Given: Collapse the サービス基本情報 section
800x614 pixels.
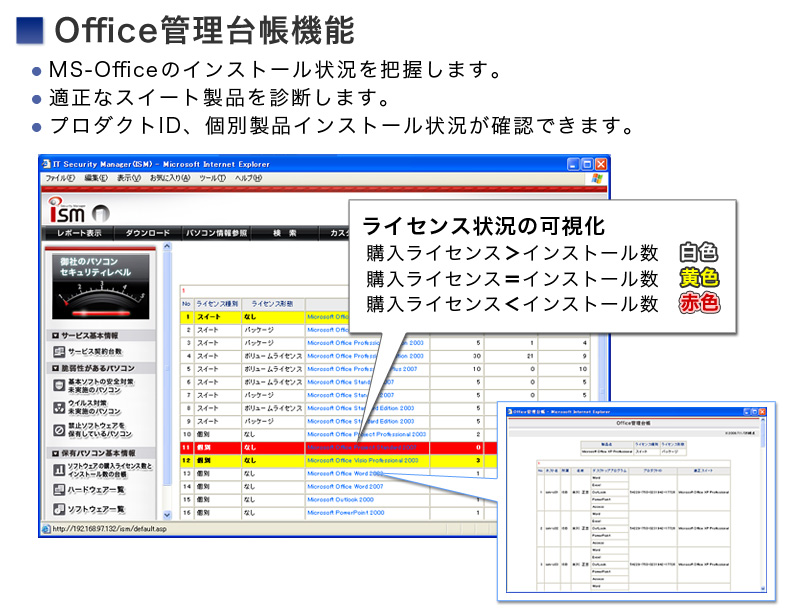Looking at the screenshot, I should coord(56,335).
